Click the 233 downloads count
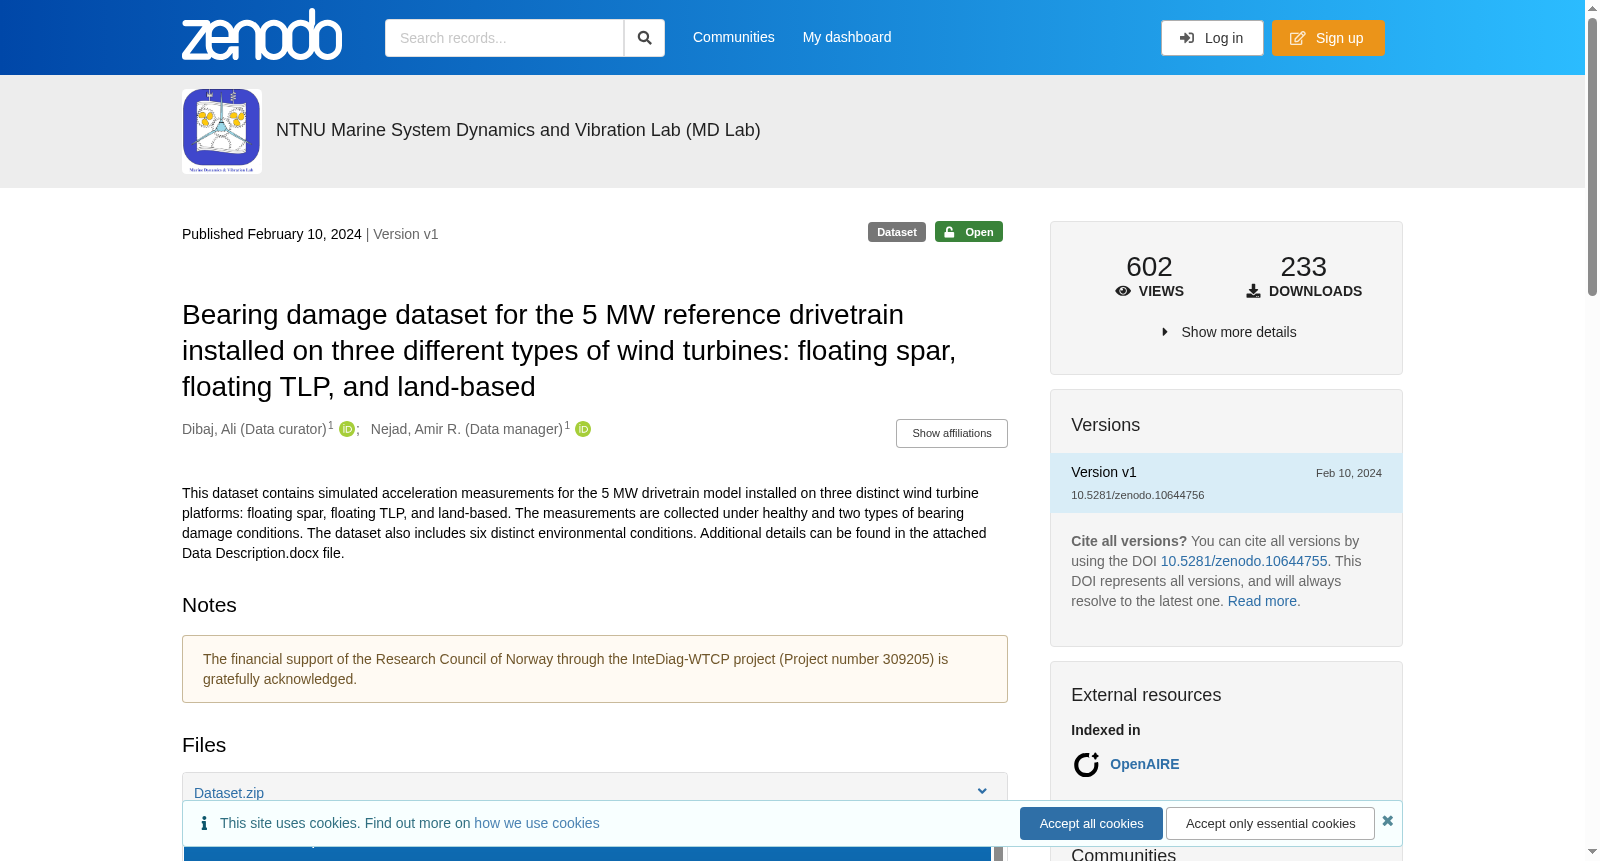The height and width of the screenshot is (861, 1600). tap(1304, 267)
